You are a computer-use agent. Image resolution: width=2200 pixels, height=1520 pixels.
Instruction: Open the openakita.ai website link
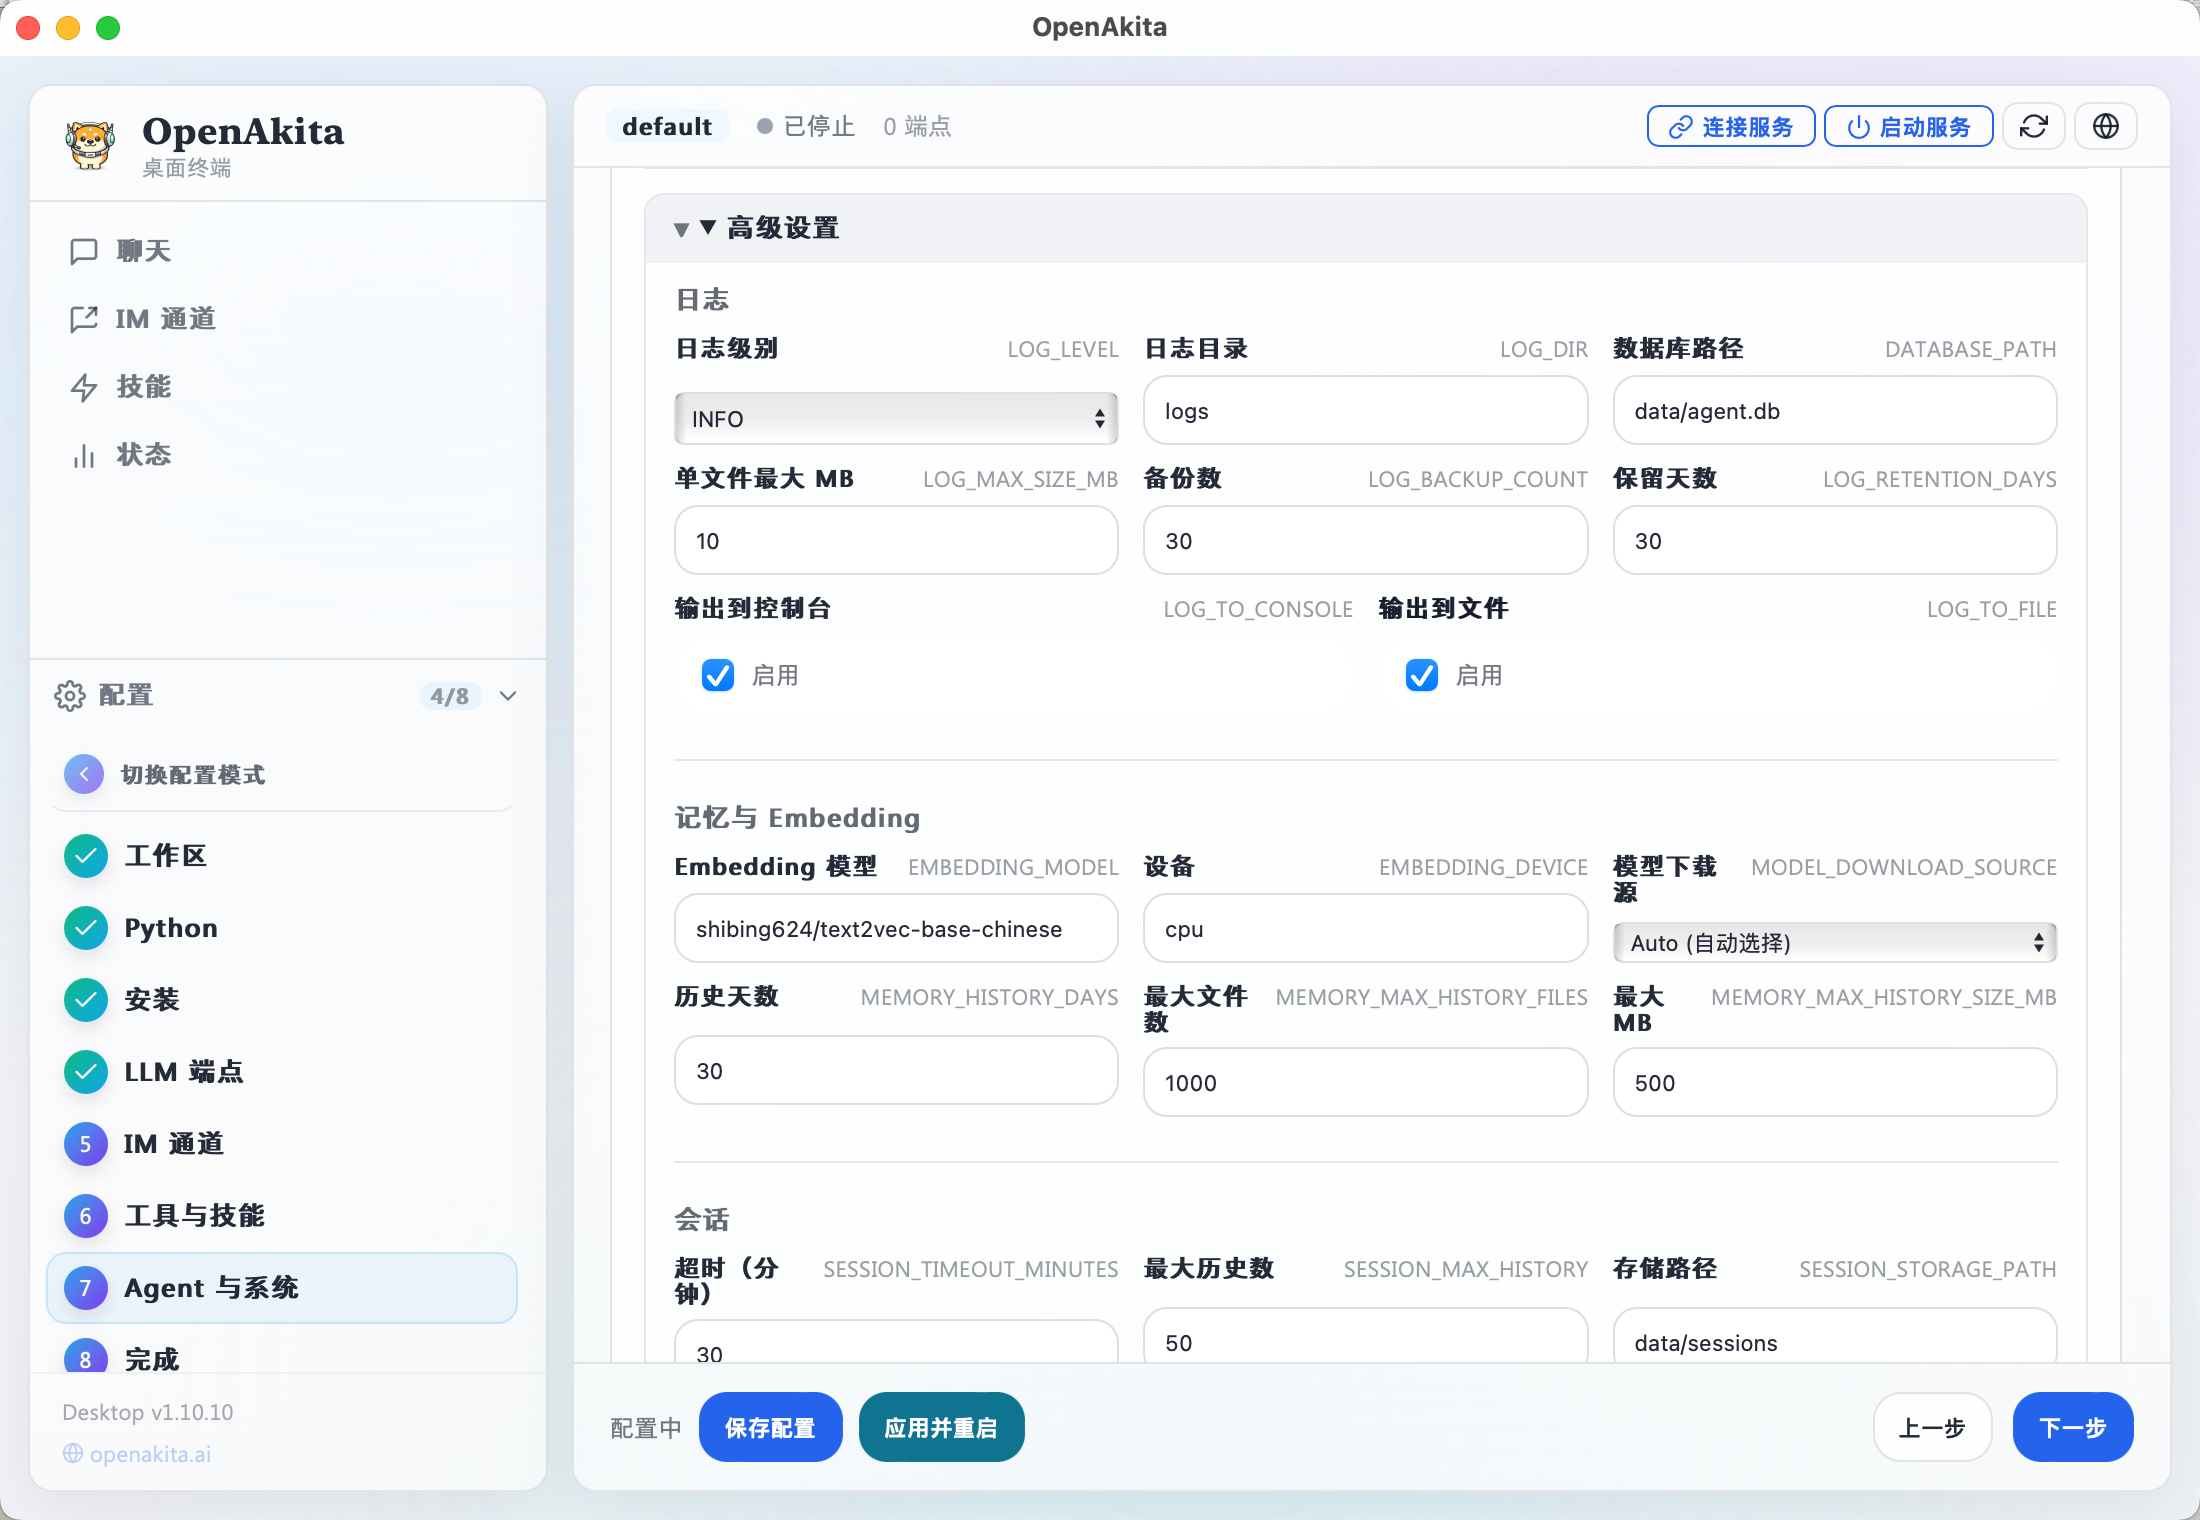click(x=149, y=1454)
